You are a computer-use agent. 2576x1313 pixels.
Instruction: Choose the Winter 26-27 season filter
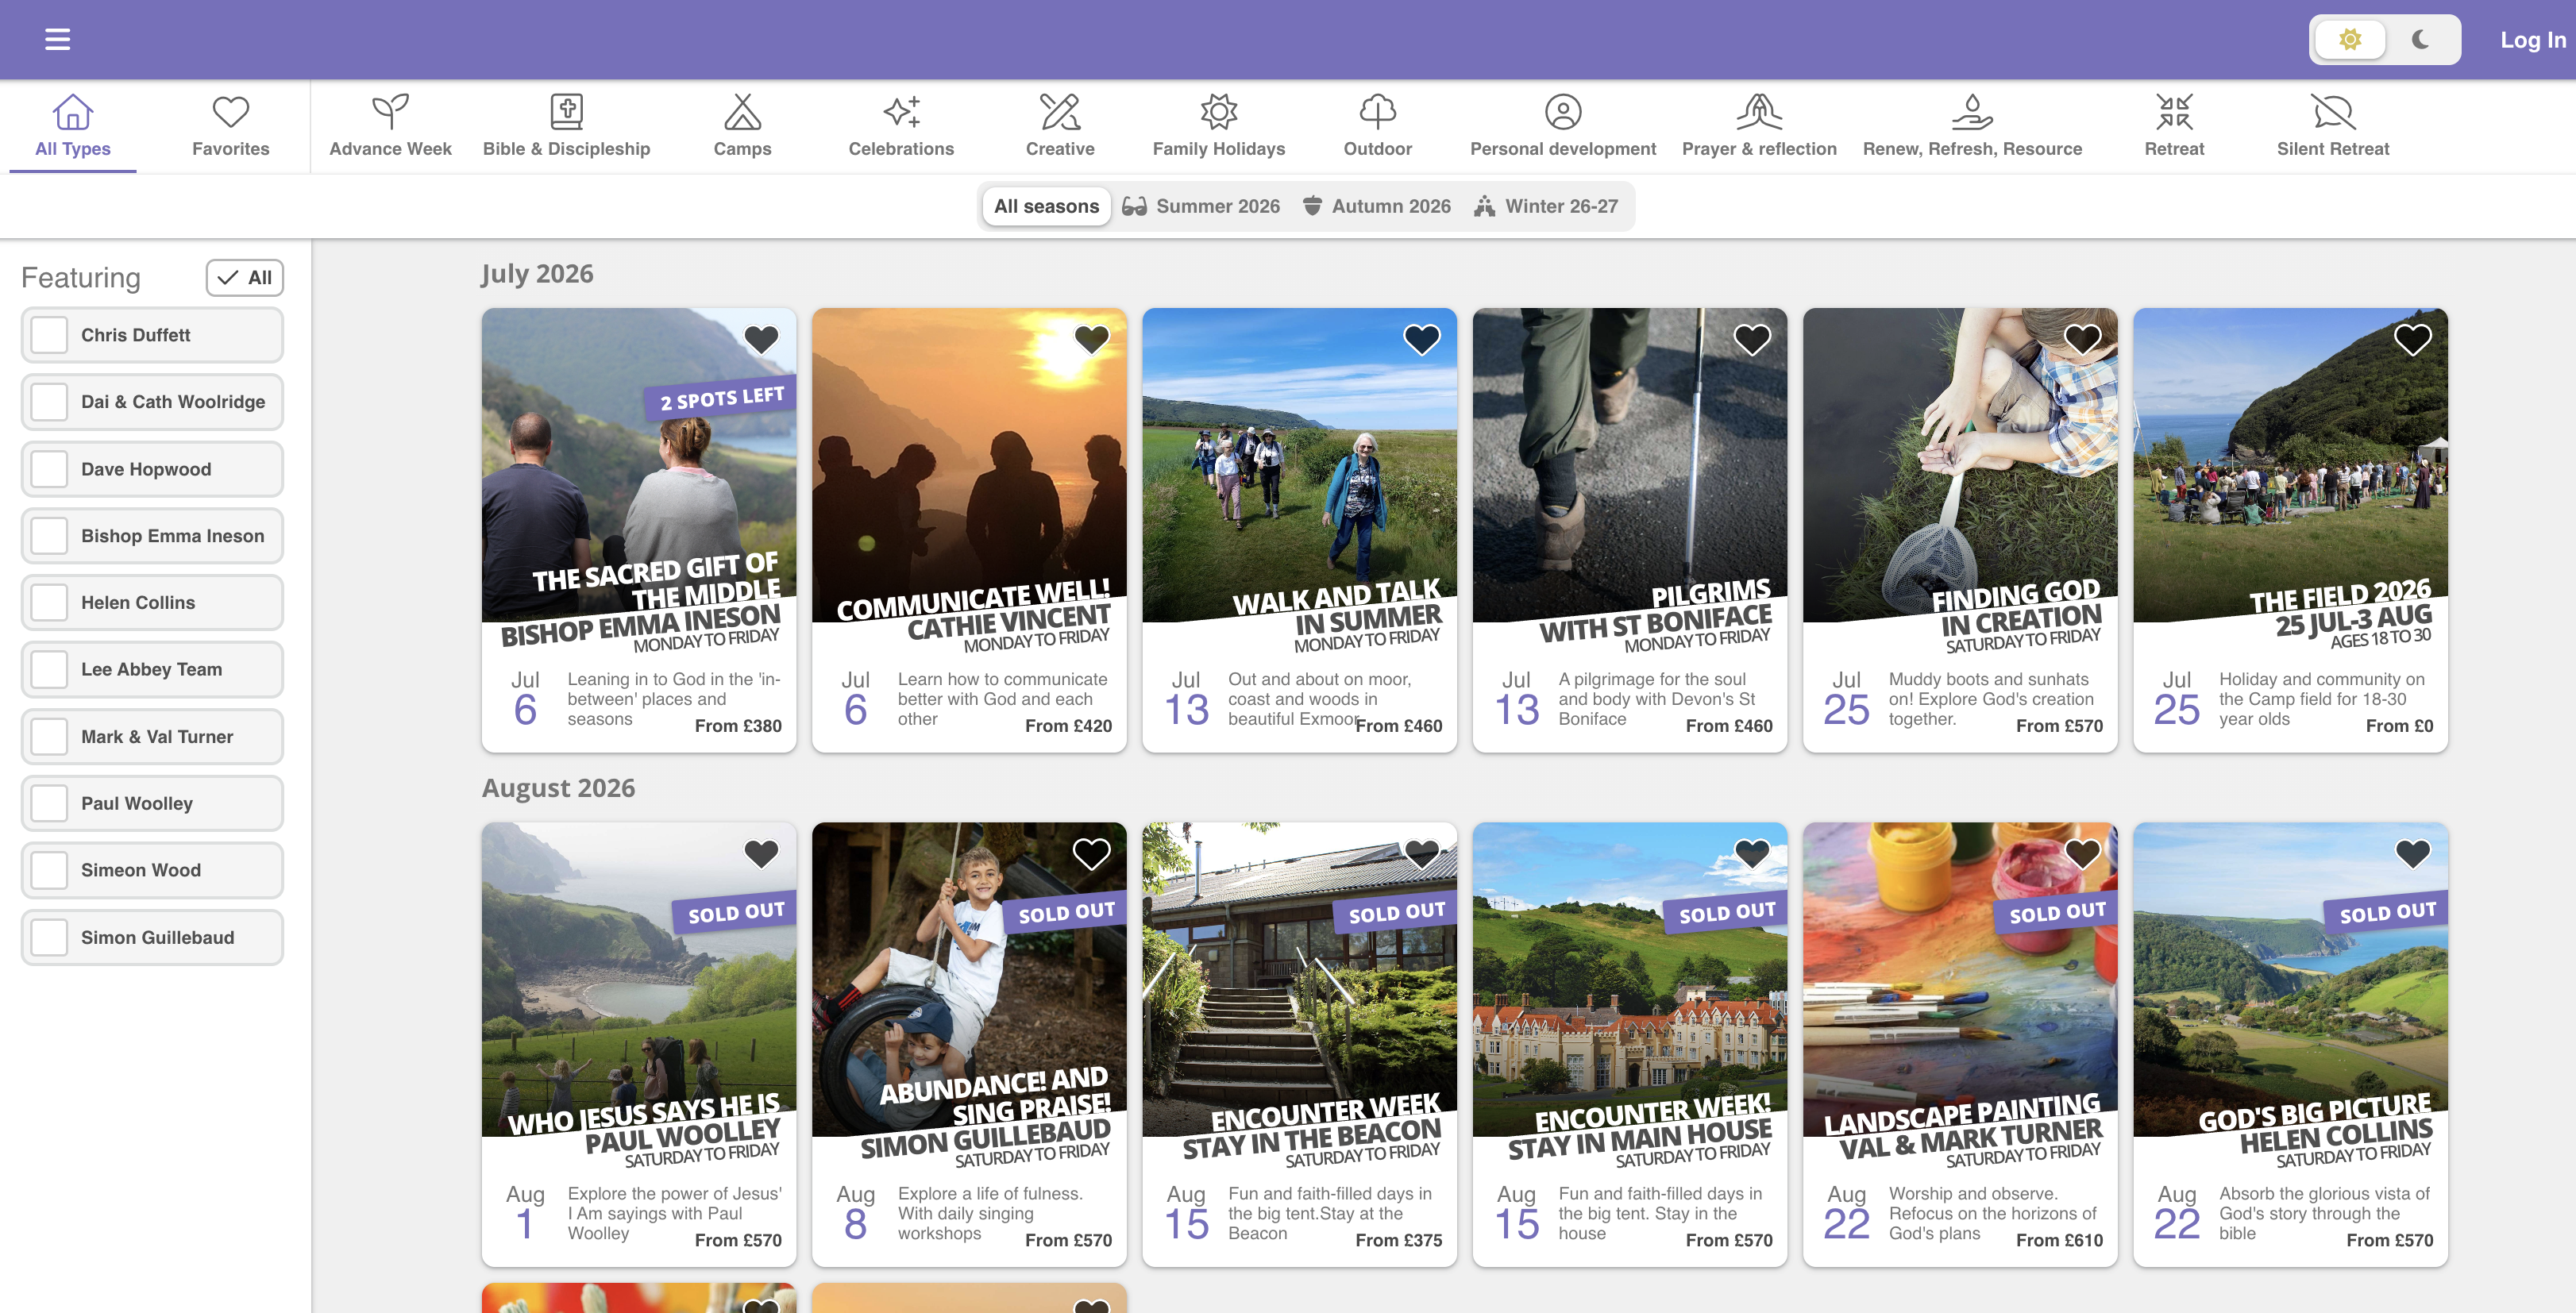pyautogui.click(x=1546, y=206)
